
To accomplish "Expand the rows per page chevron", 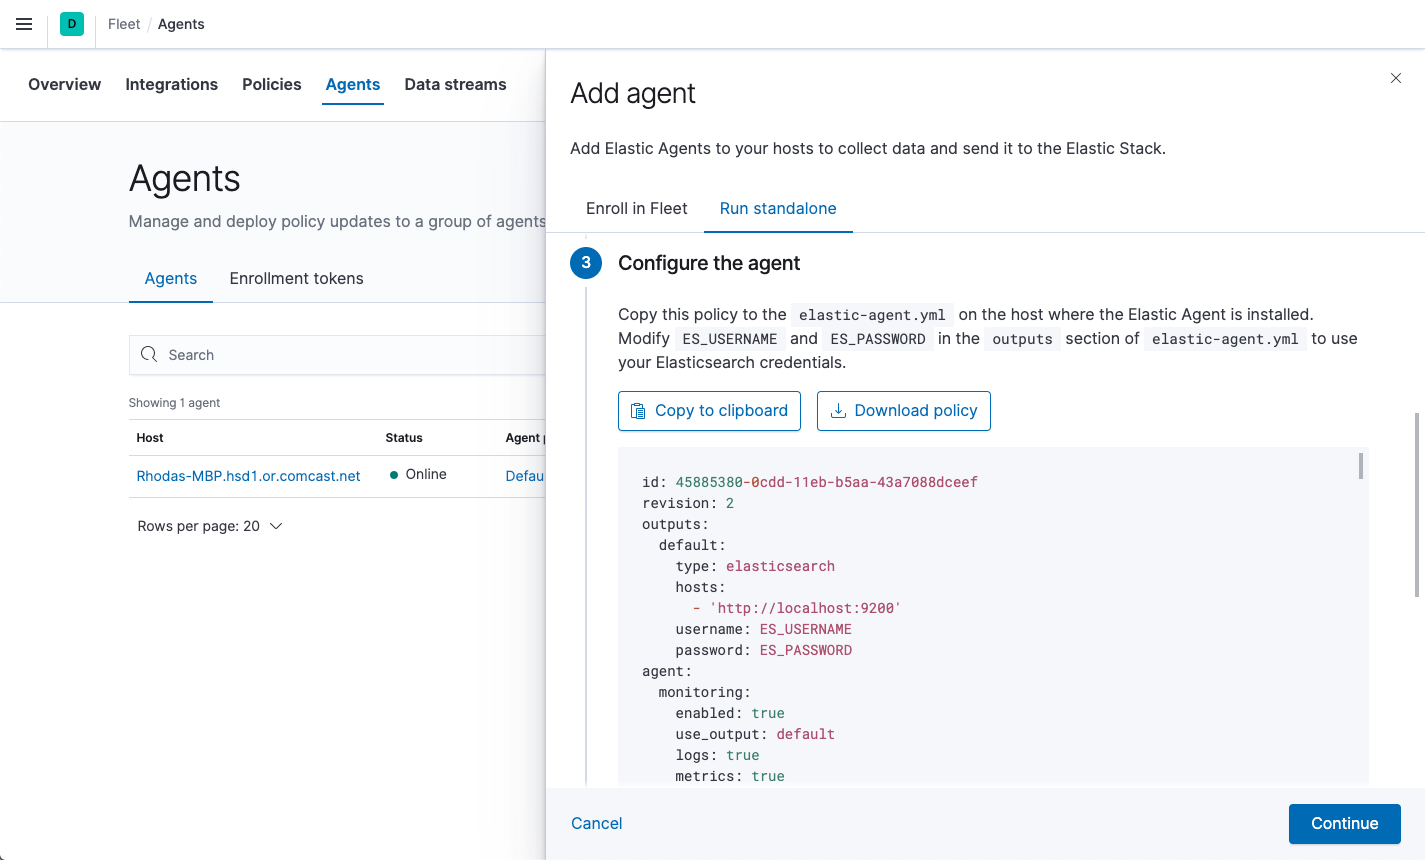I will pos(275,525).
